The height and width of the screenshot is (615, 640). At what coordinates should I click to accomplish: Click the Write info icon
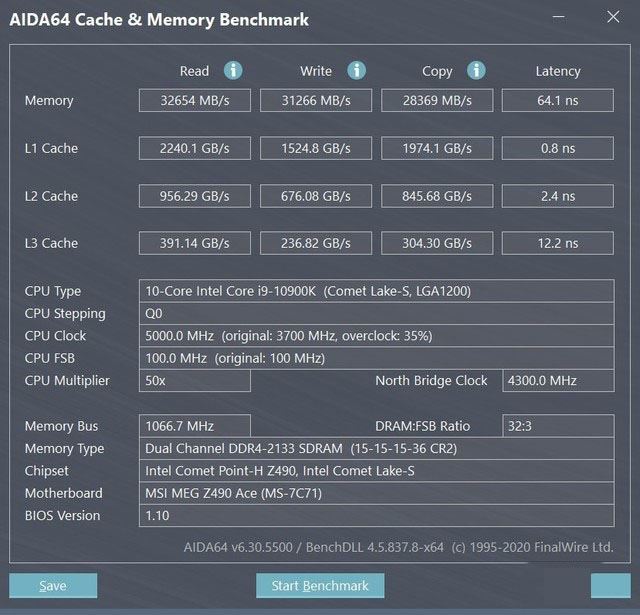pos(356,71)
